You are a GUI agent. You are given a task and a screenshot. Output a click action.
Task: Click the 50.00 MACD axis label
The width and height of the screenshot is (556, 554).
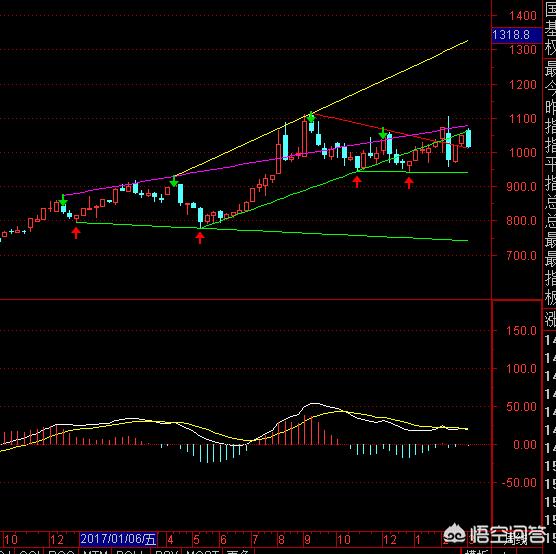(x=521, y=406)
